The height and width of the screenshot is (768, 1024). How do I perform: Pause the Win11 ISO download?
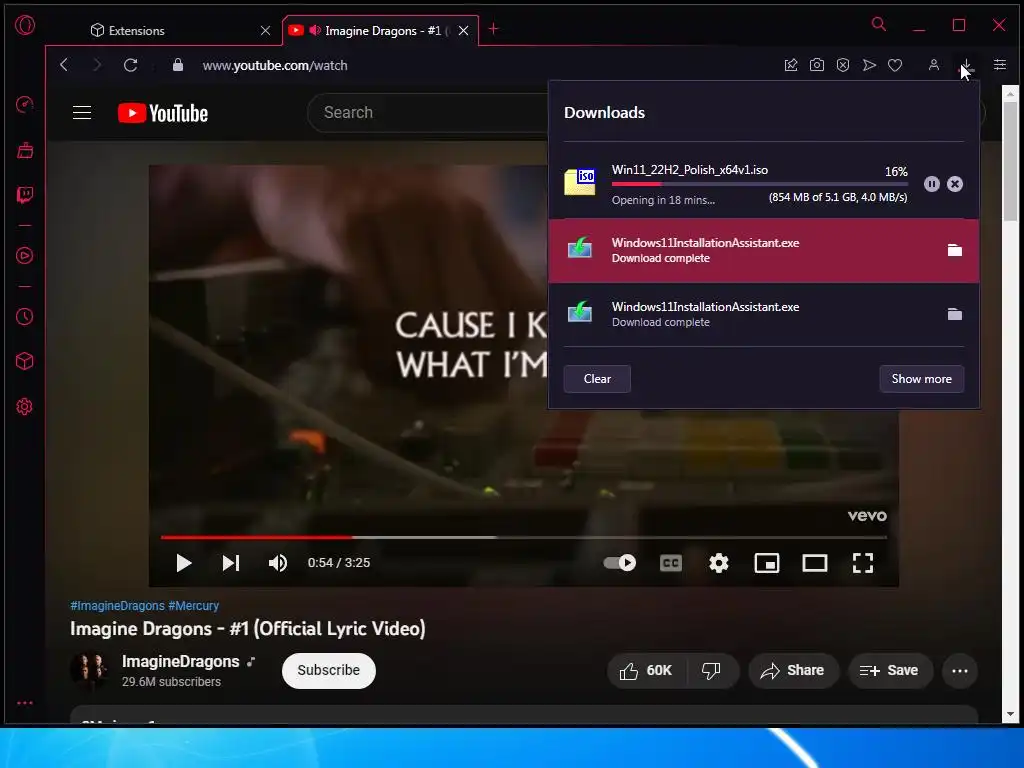pyautogui.click(x=932, y=184)
